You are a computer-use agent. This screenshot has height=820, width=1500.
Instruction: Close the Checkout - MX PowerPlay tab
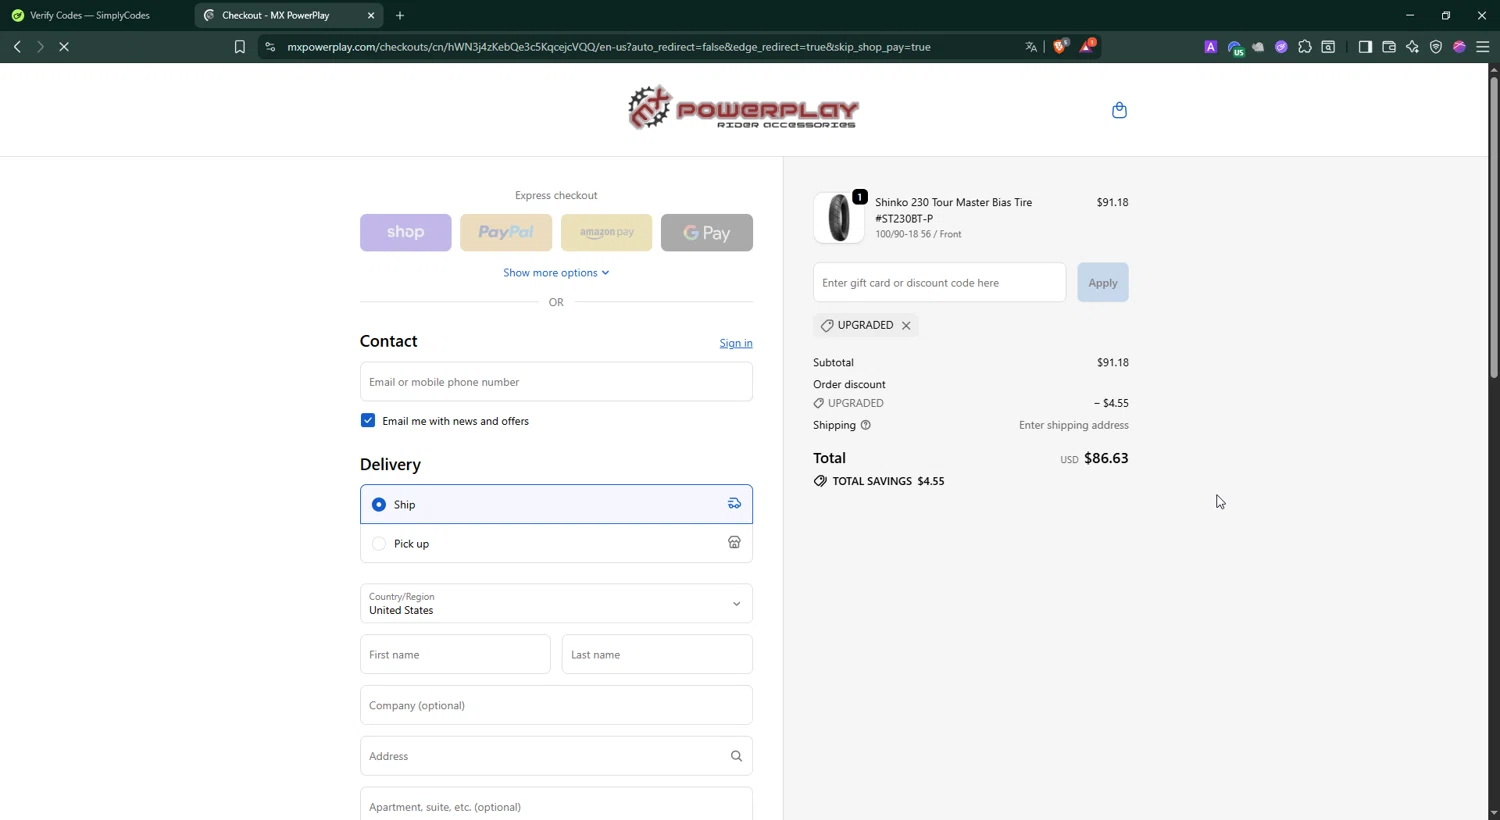pos(371,15)
